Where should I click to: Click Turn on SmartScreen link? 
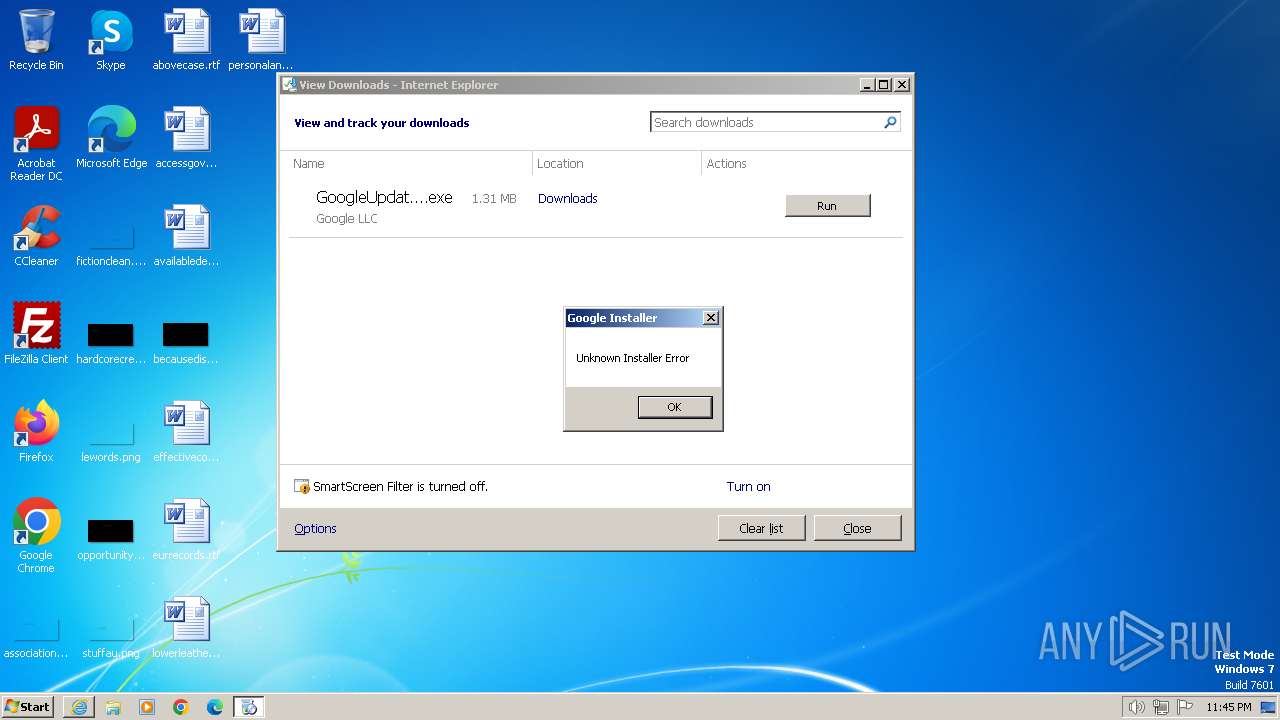click(x=748, y=487)
